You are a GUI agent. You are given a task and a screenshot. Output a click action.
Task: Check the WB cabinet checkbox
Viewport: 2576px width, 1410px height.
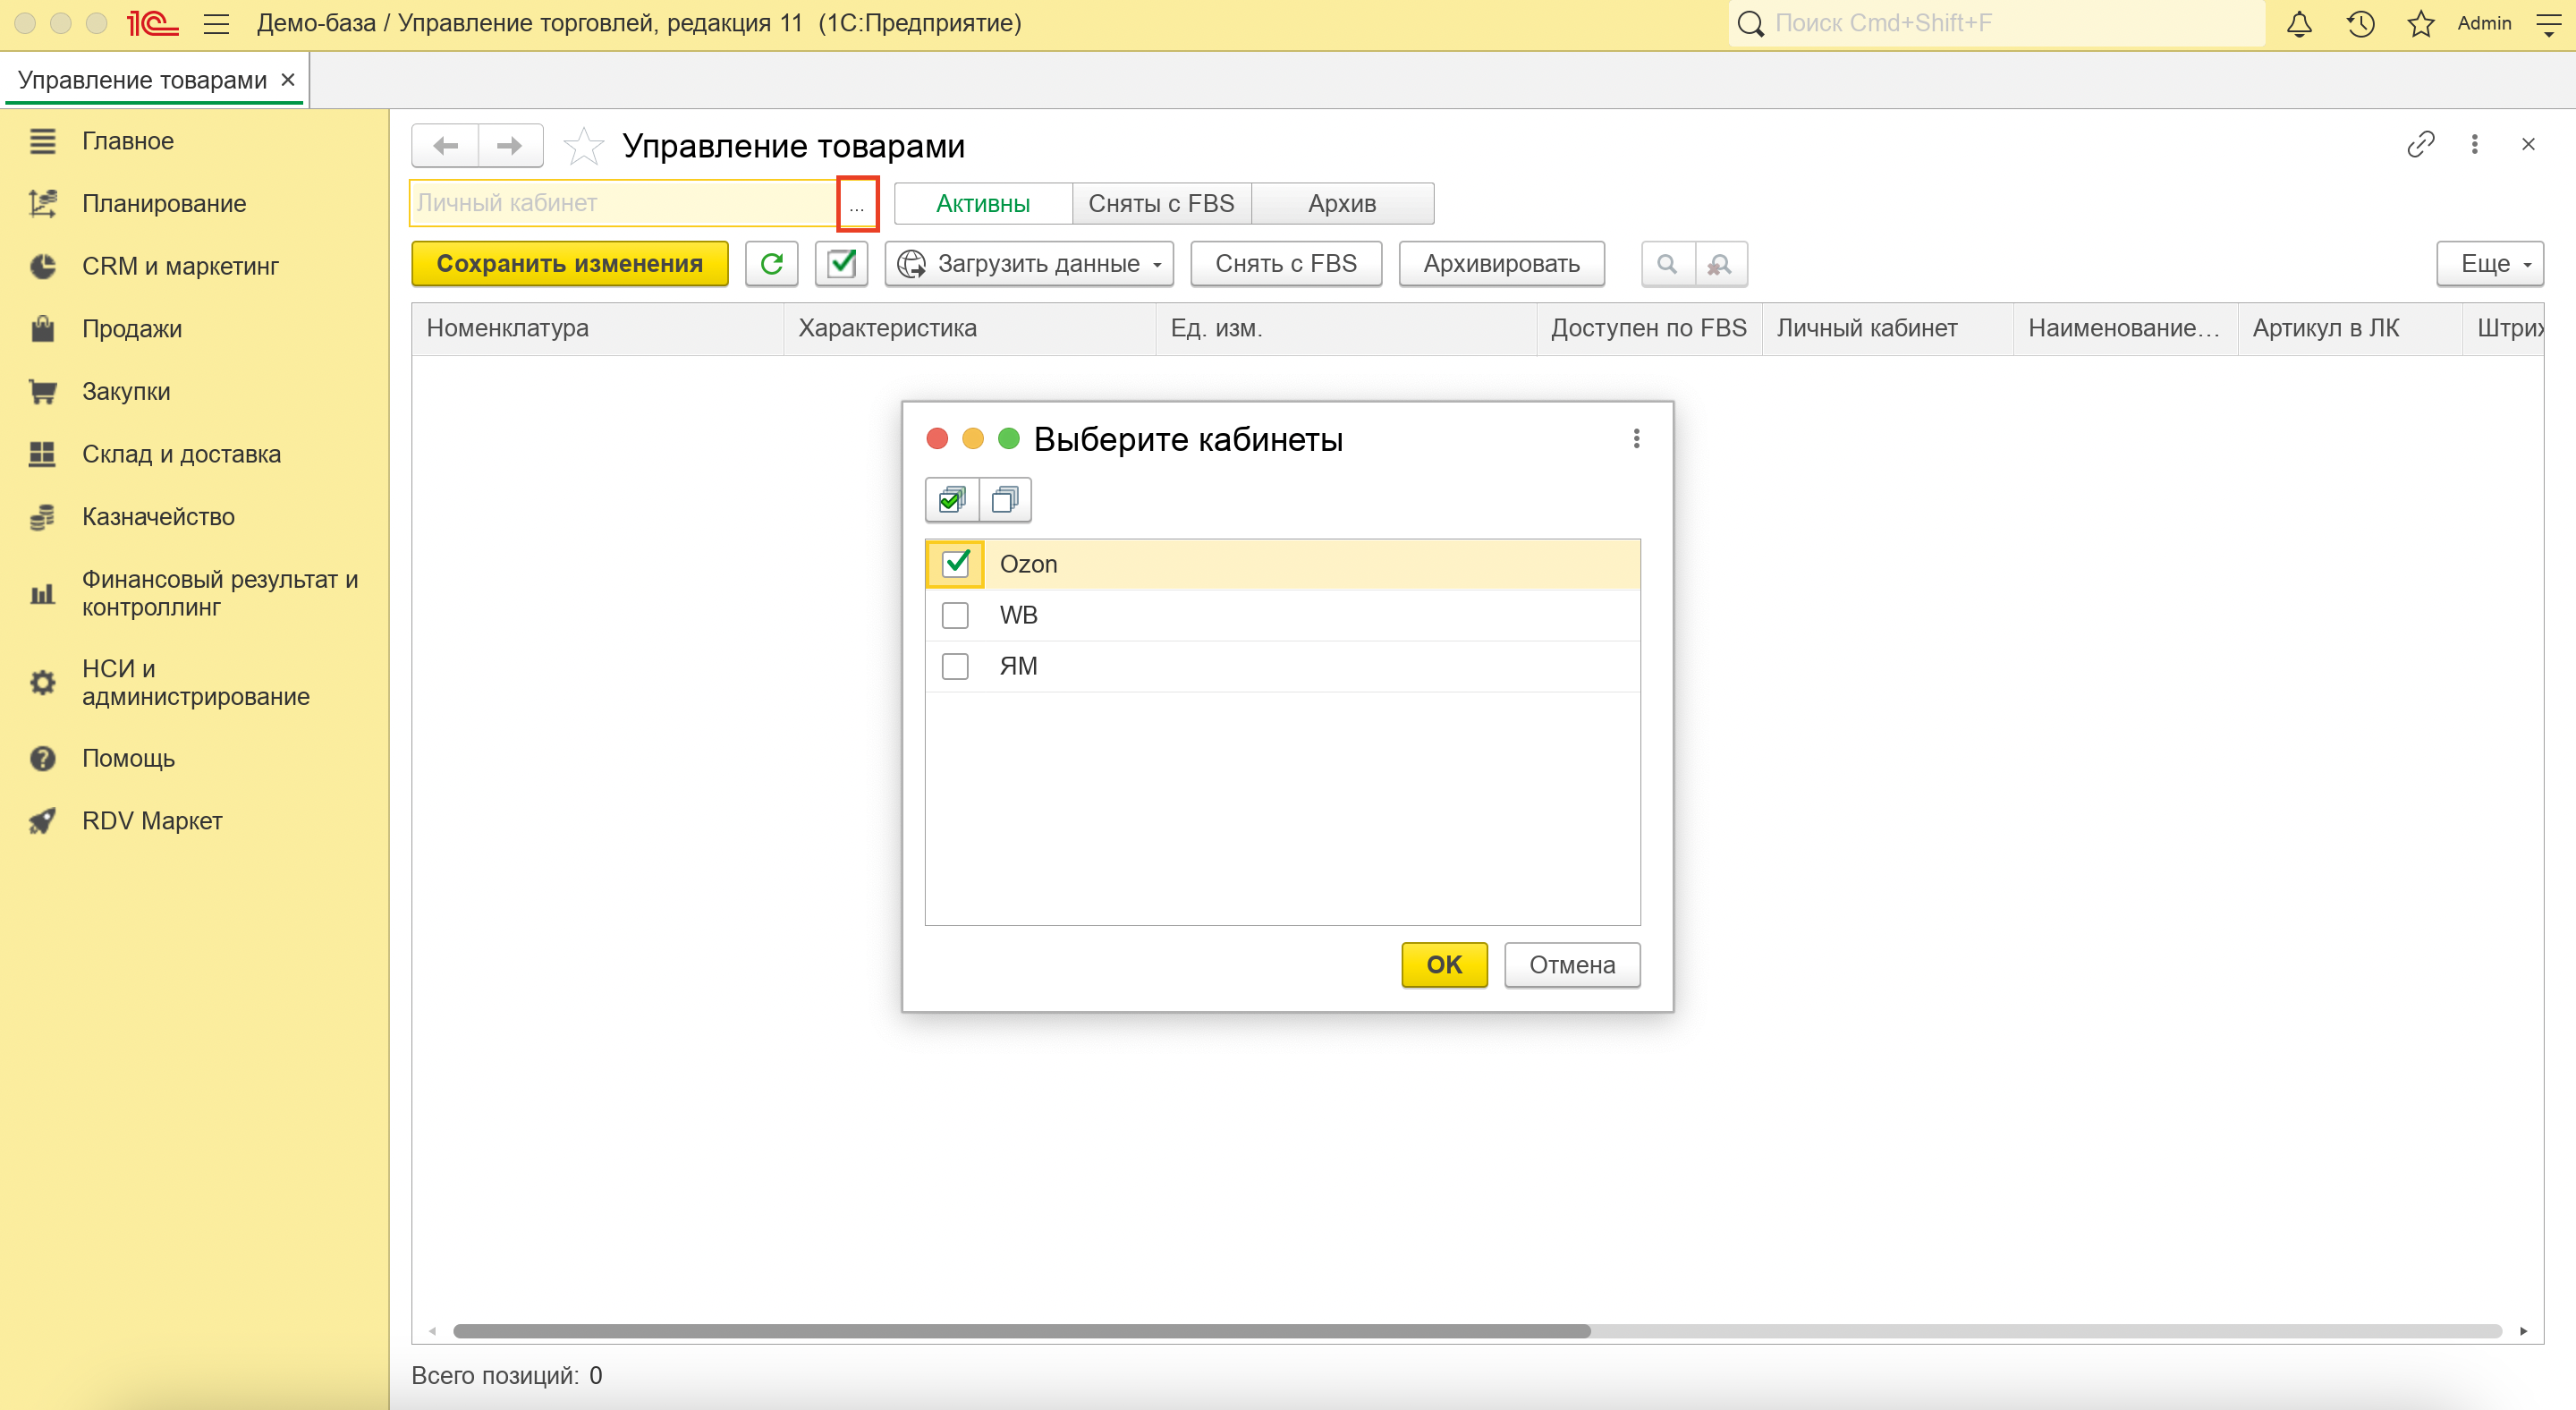(955, 615)
